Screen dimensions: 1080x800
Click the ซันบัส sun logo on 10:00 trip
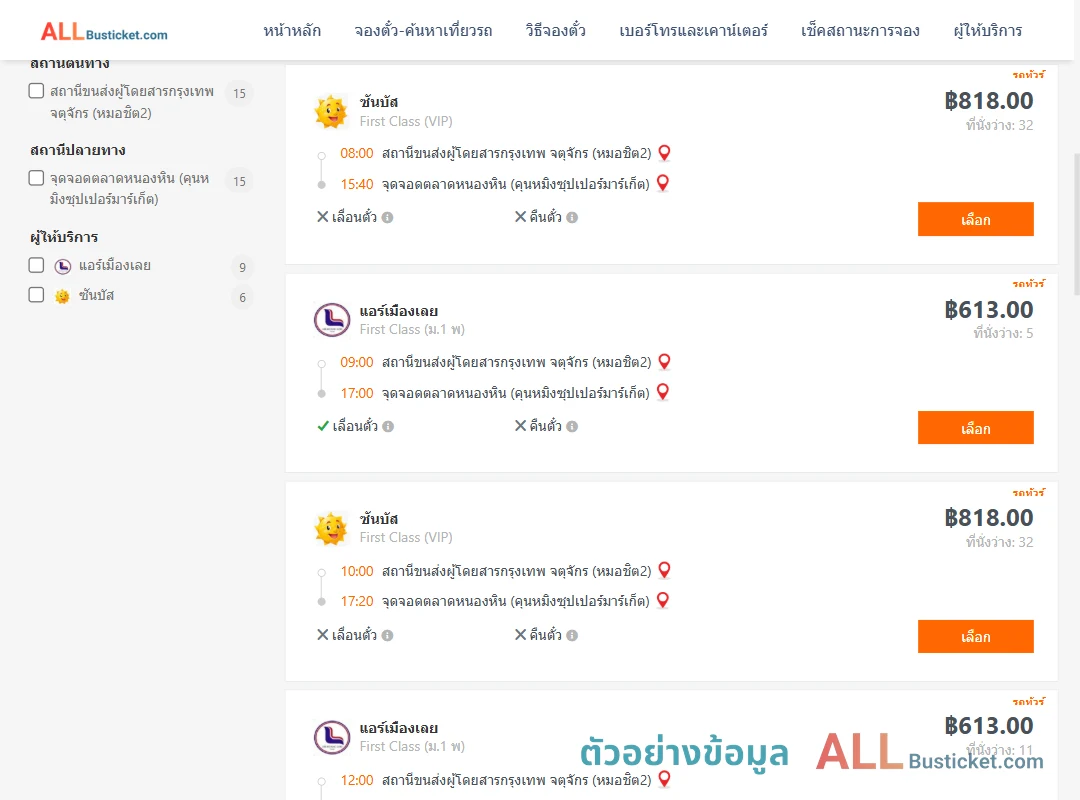coord(331,529)
